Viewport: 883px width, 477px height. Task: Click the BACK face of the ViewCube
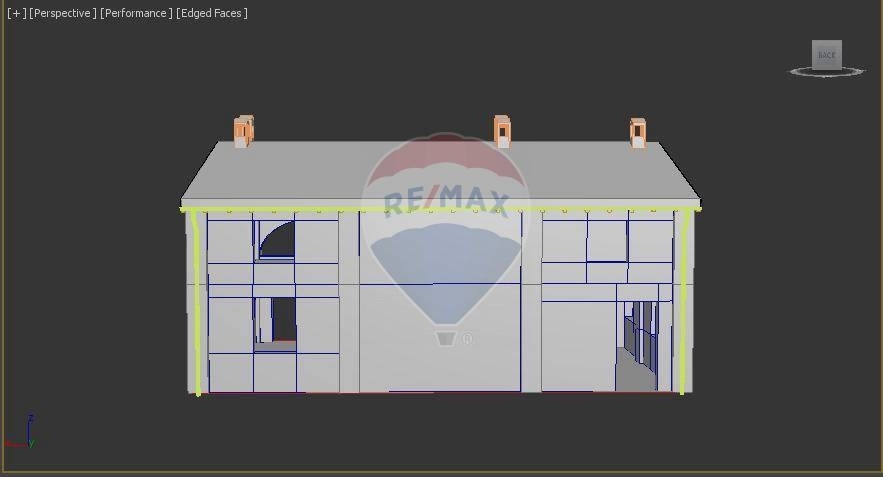point(826,54)
